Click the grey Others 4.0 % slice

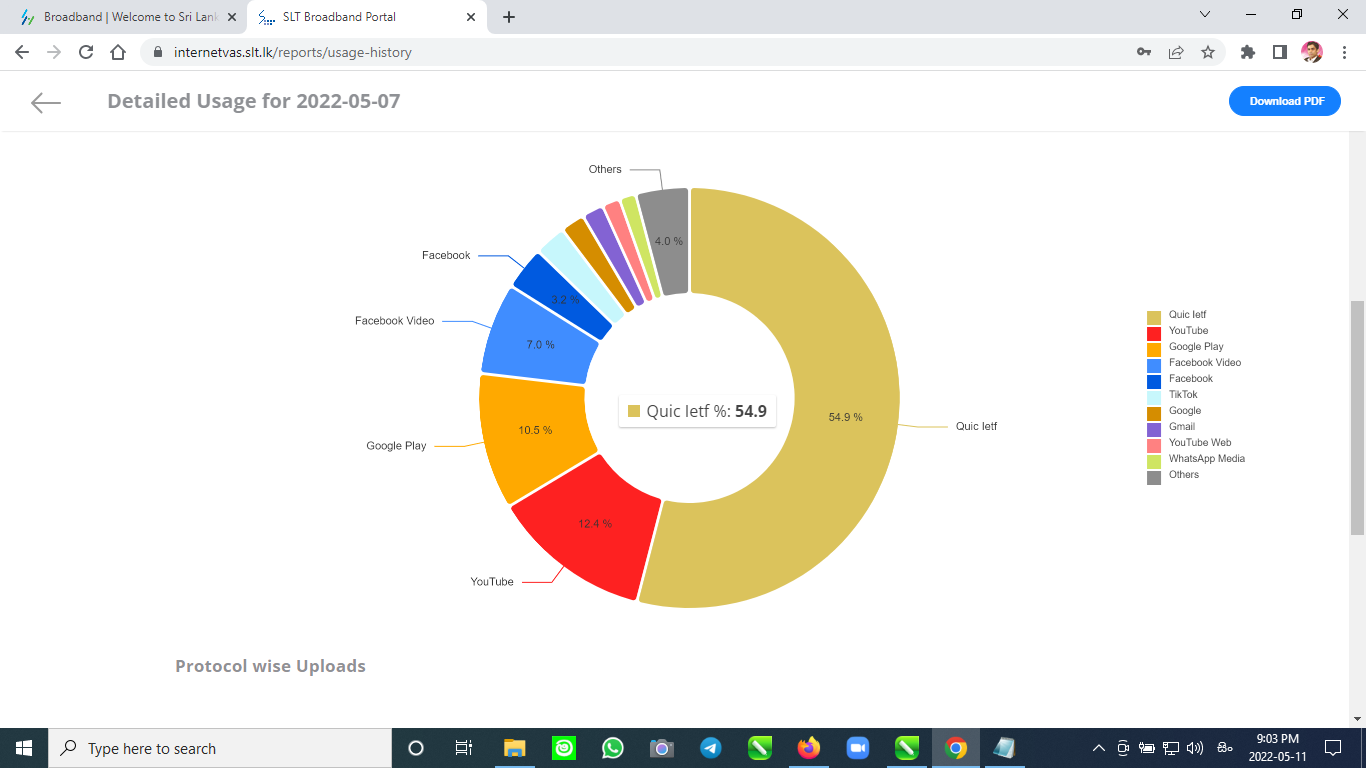pyautogui.click(x=668, y=241)
